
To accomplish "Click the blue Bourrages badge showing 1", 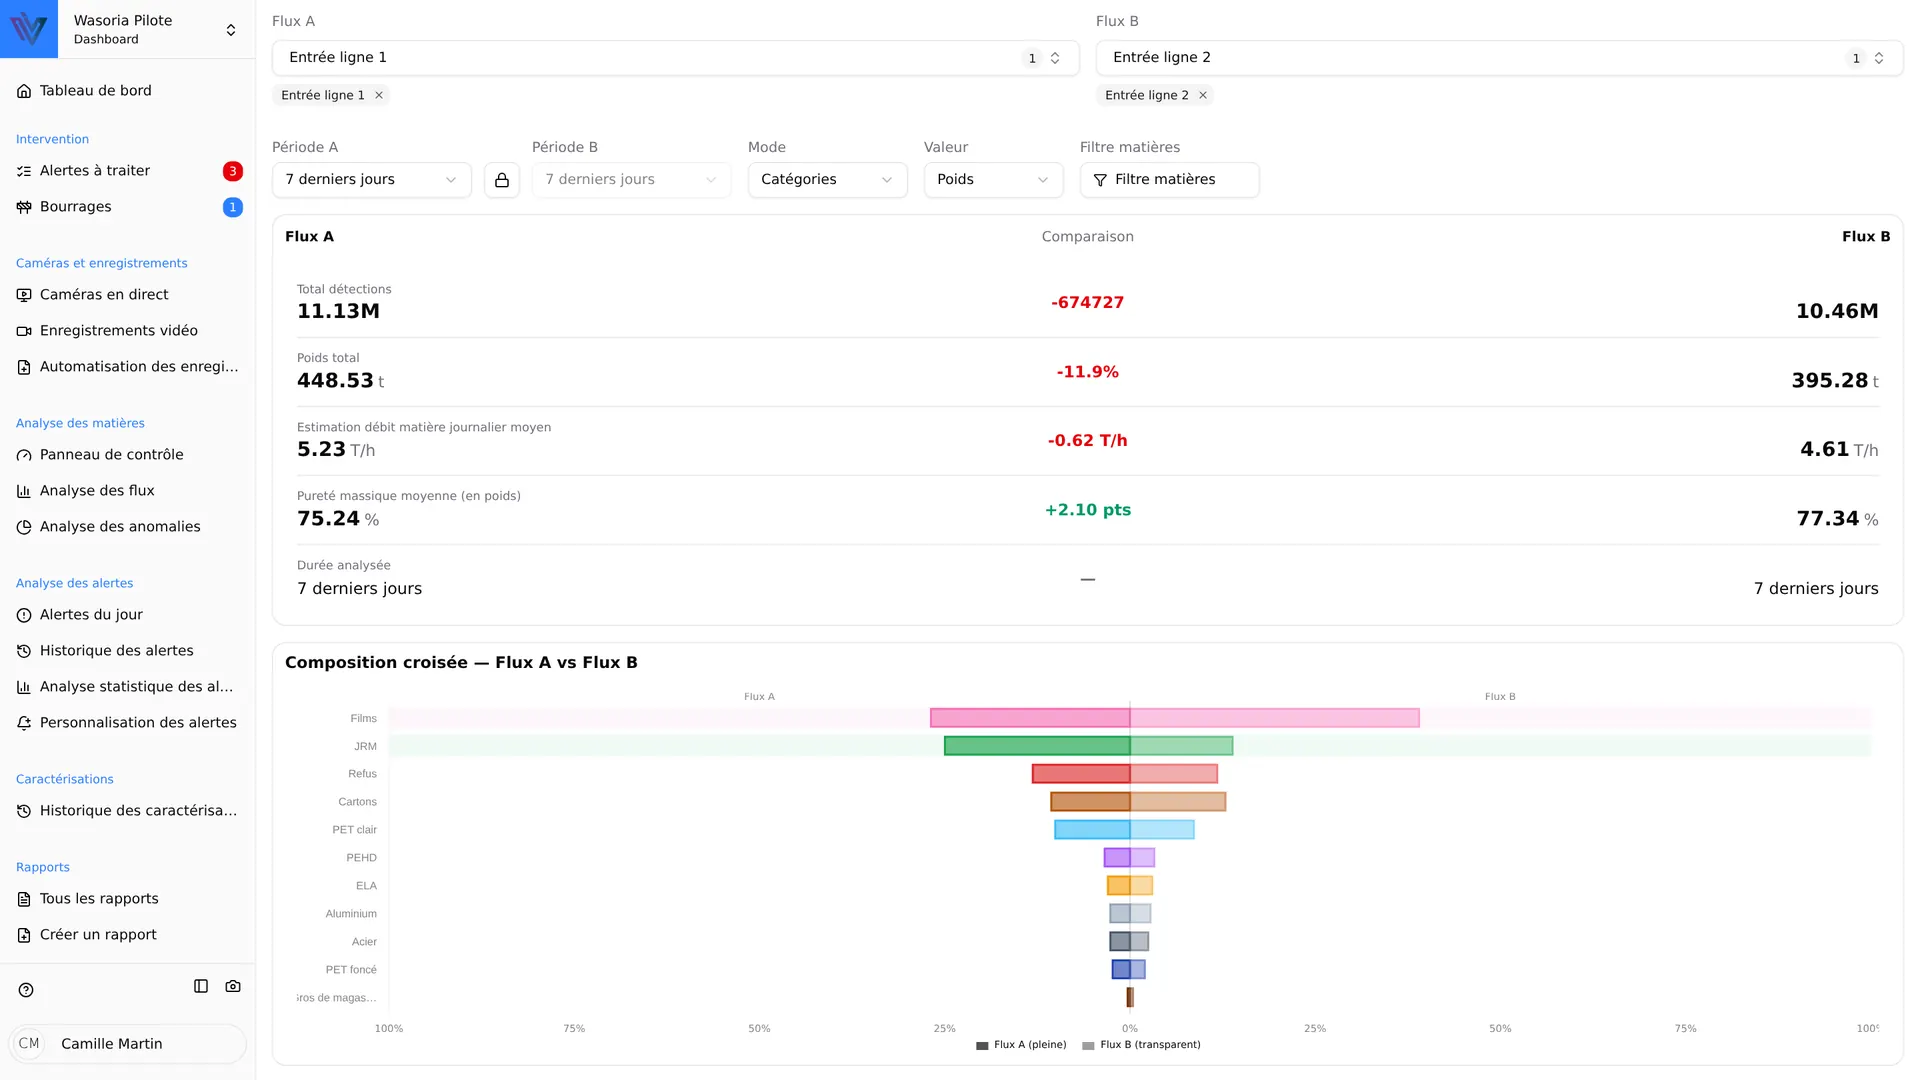I will pos(233,207).
